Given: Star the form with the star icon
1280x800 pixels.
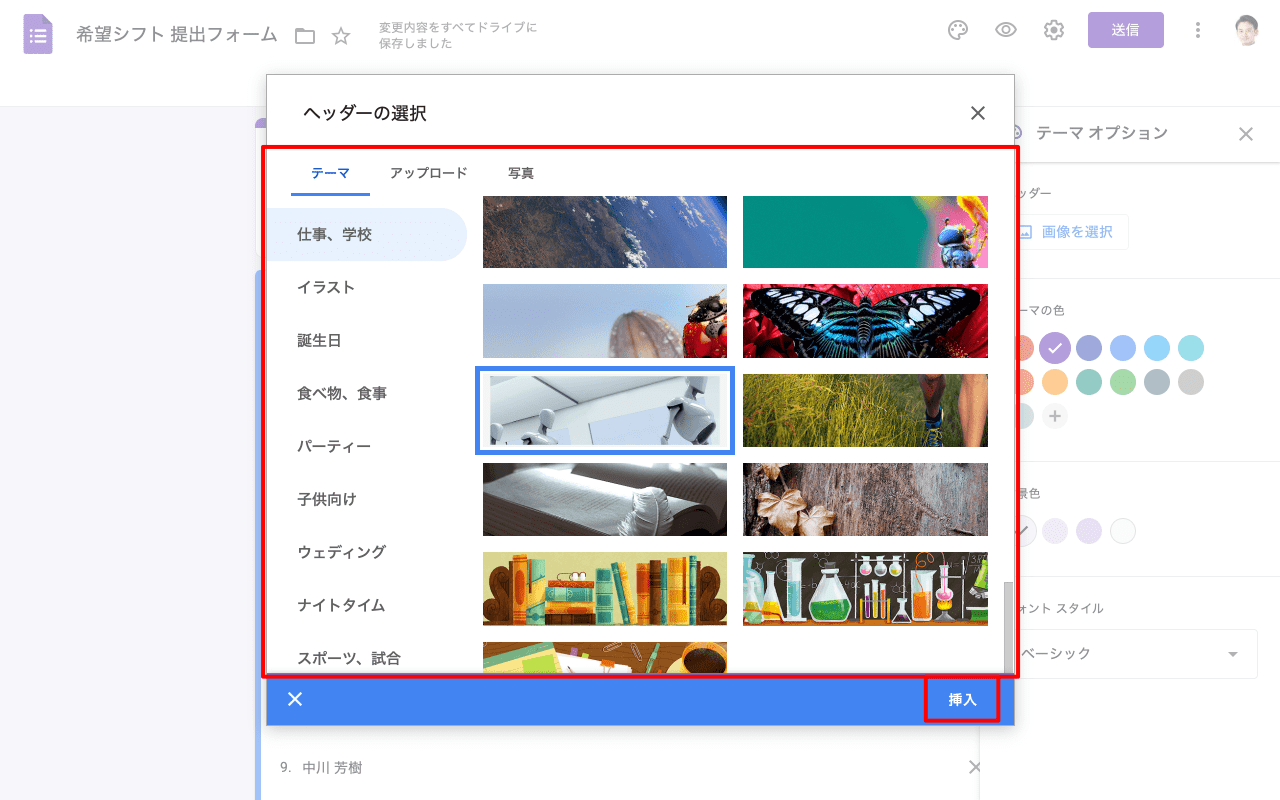Looking at the screenshot, I should coord(341,36).
